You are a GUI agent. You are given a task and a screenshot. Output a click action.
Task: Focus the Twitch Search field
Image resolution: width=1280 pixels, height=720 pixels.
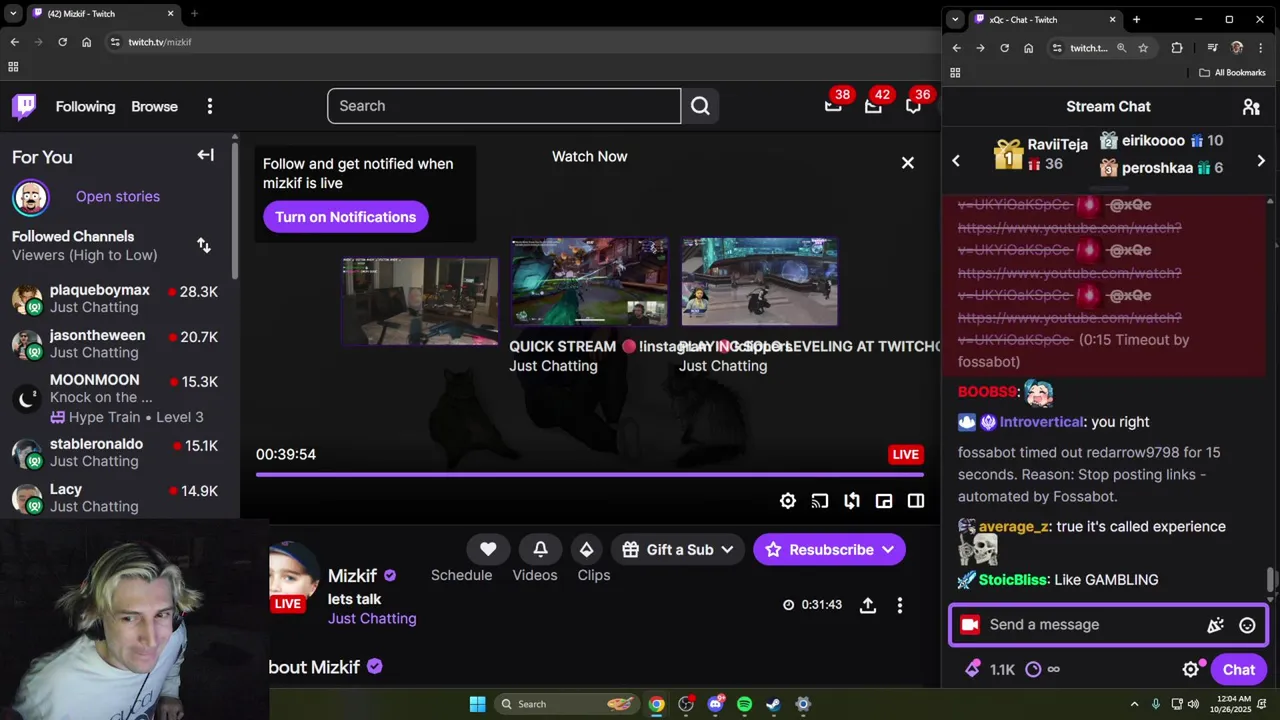click(504, 106)
